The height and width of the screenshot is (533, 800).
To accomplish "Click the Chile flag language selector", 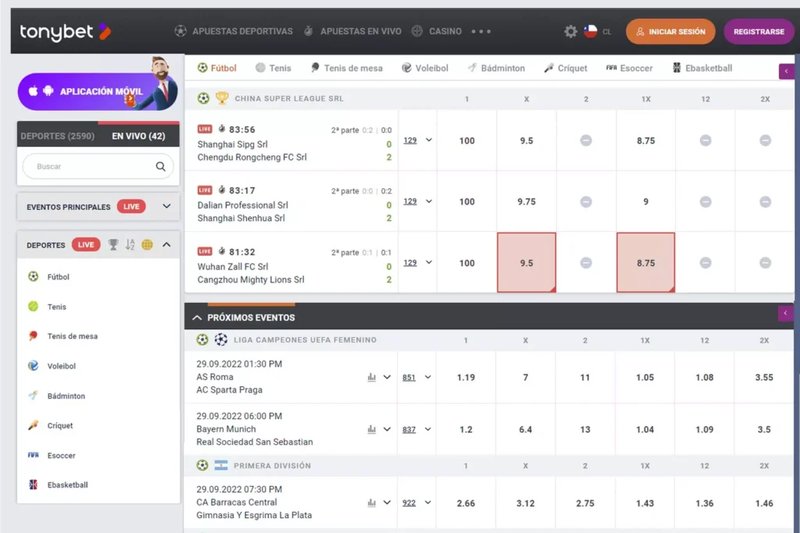I will pyautogui.click(x=591, y=32).
